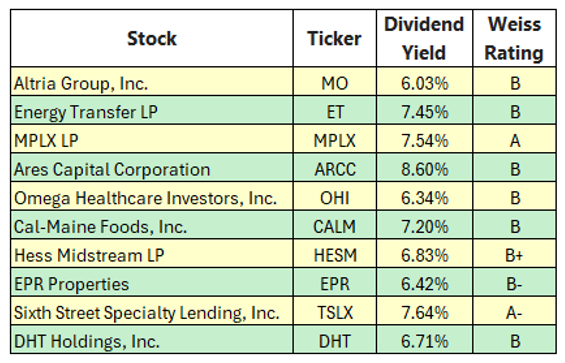
Task: Select the MPLX ticker cell
Action: 335,139
